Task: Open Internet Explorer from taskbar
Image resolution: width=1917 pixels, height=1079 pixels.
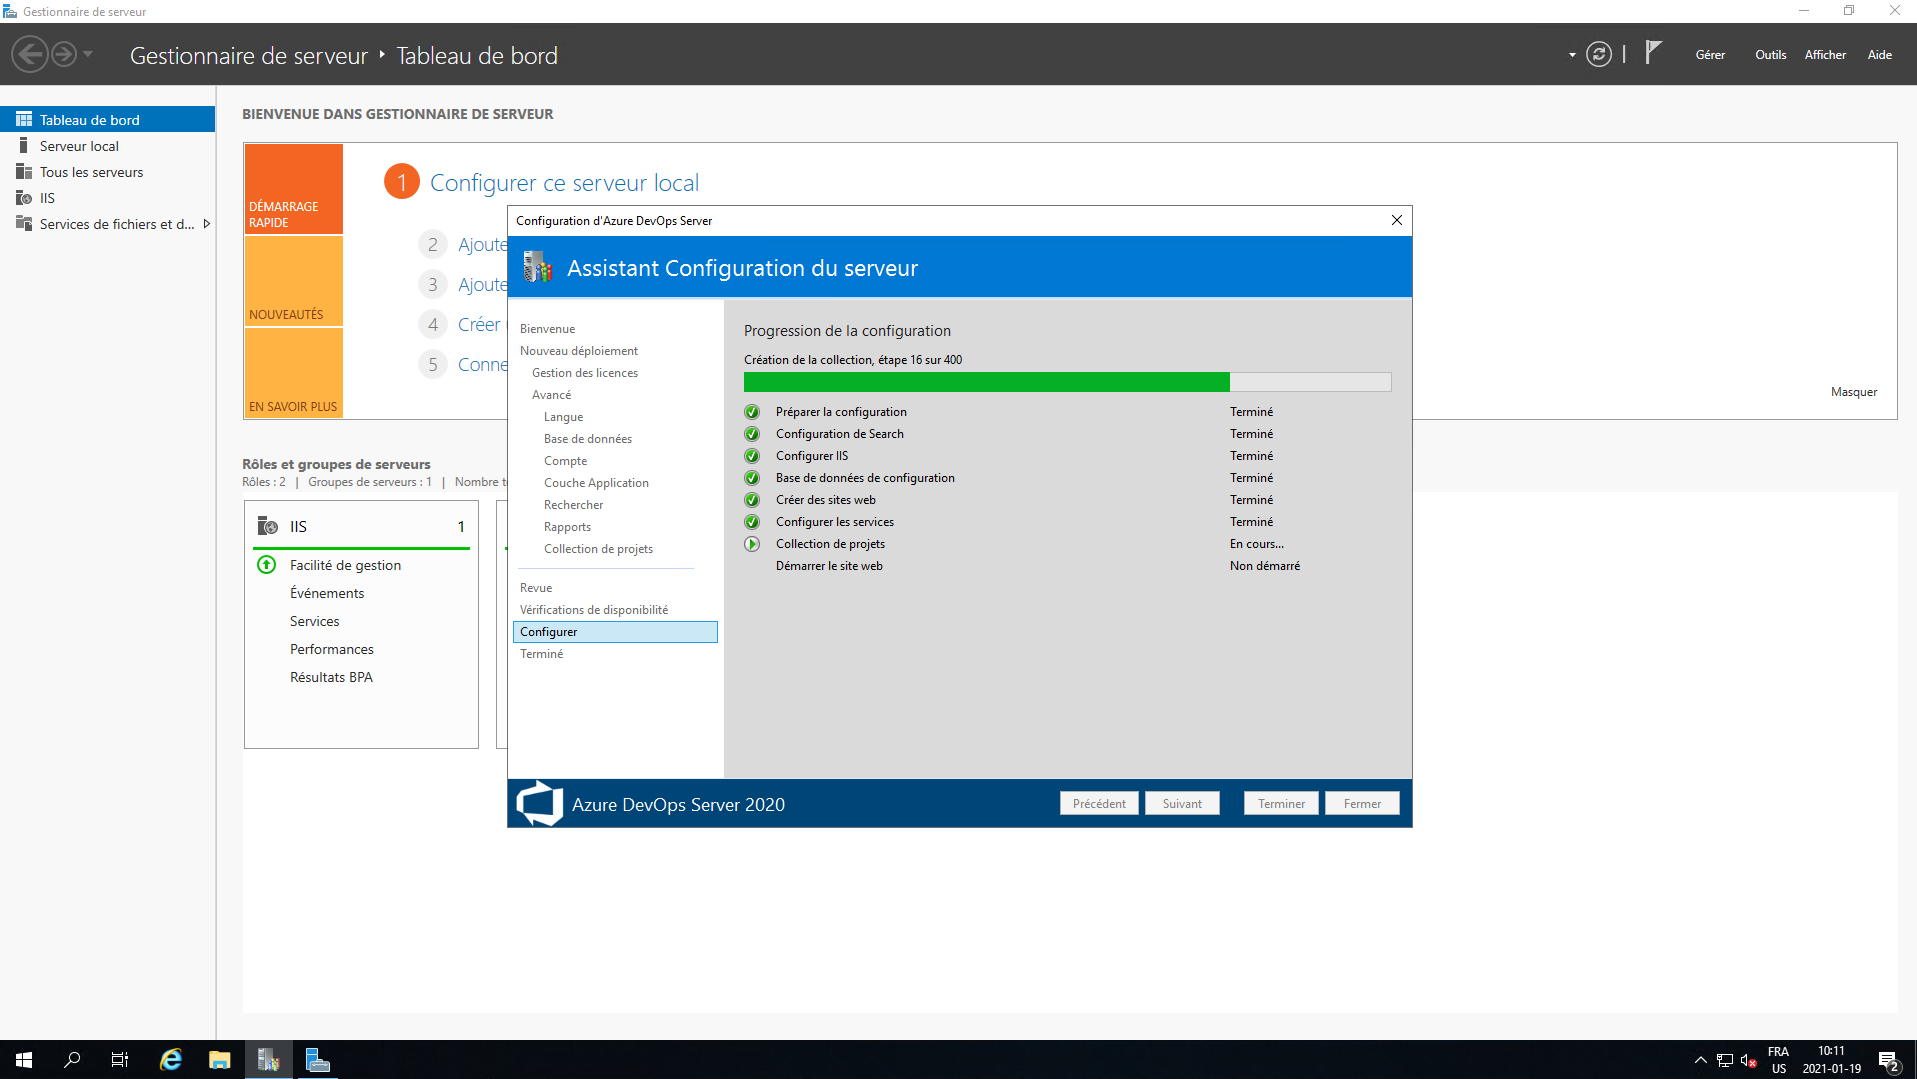Action: (x=171, y=1060)
